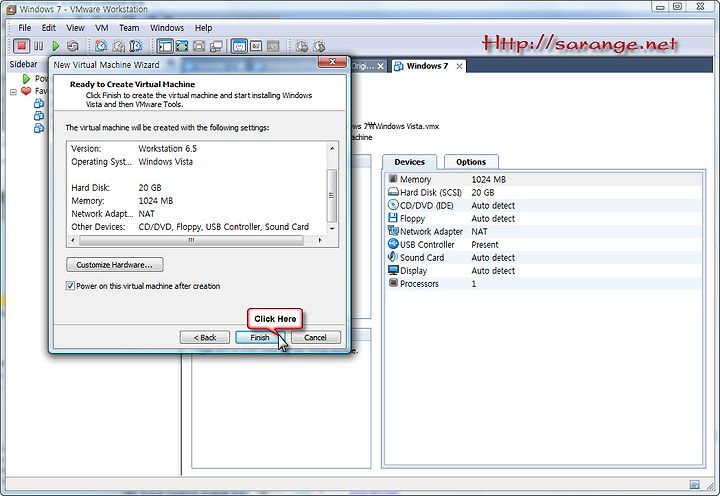
Task: Click the Revert to Snapshot toolbar icon
Action: (119, 46)
